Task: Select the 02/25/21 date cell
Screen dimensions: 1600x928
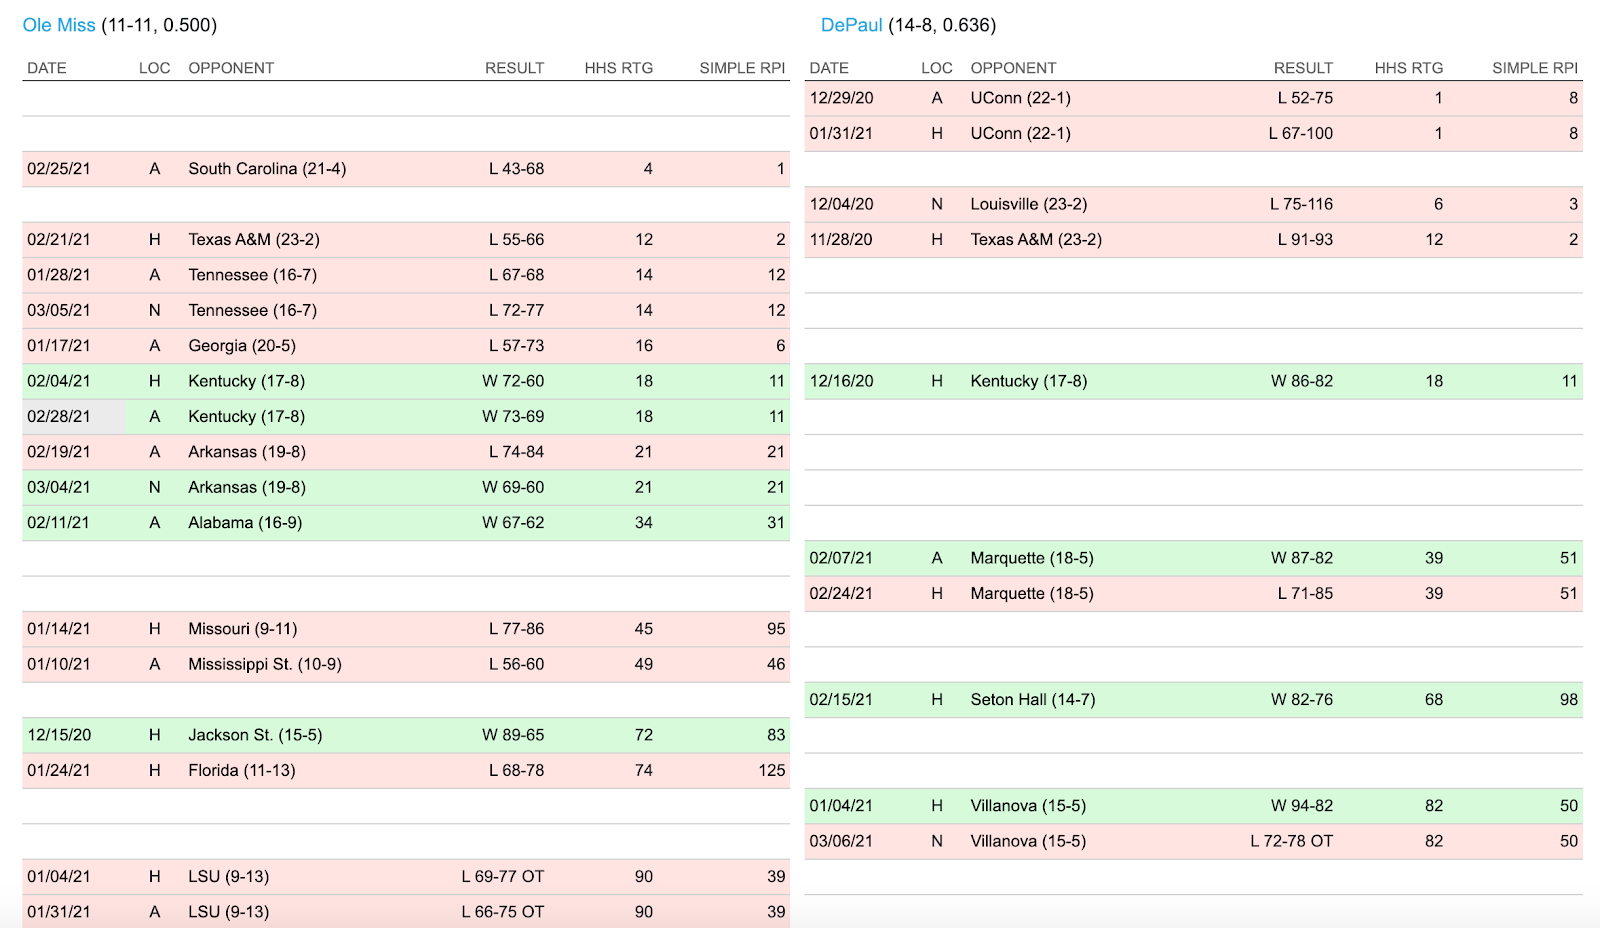Action: click(x=59, y=169)
